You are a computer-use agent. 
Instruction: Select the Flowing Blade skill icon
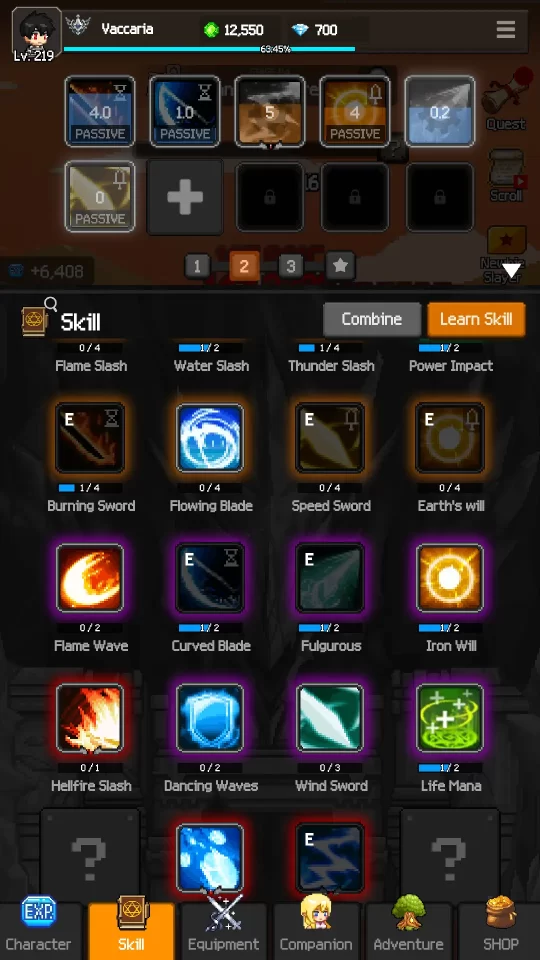(210, 438)
